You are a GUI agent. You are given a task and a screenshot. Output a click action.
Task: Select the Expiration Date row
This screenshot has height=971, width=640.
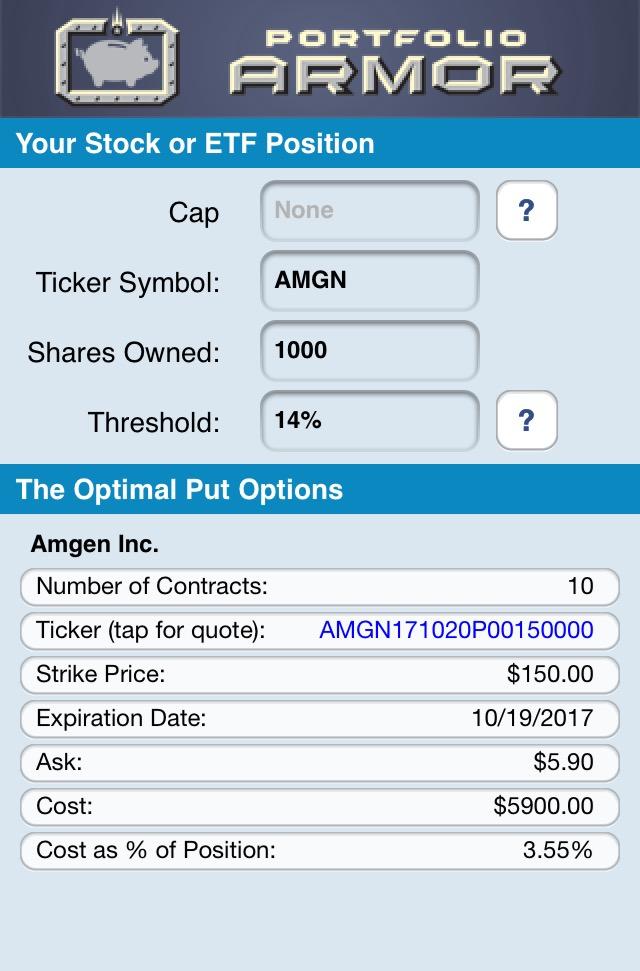[x=320, y=718]
